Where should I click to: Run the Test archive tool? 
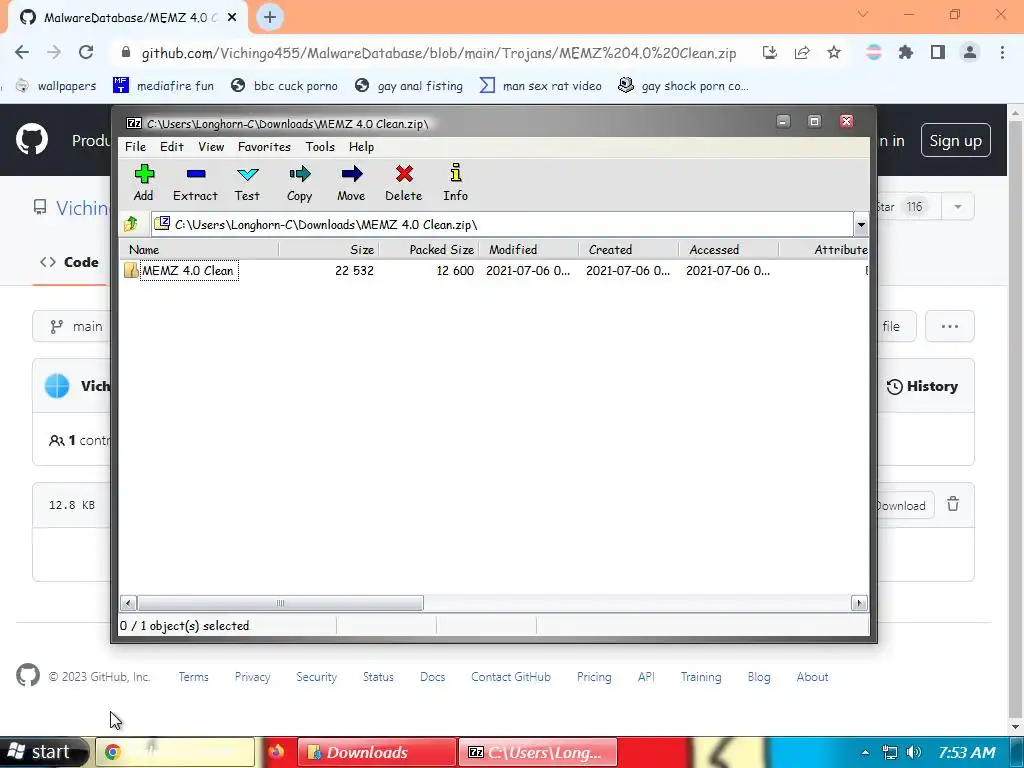pyautogui.click(x=248, y=183)
